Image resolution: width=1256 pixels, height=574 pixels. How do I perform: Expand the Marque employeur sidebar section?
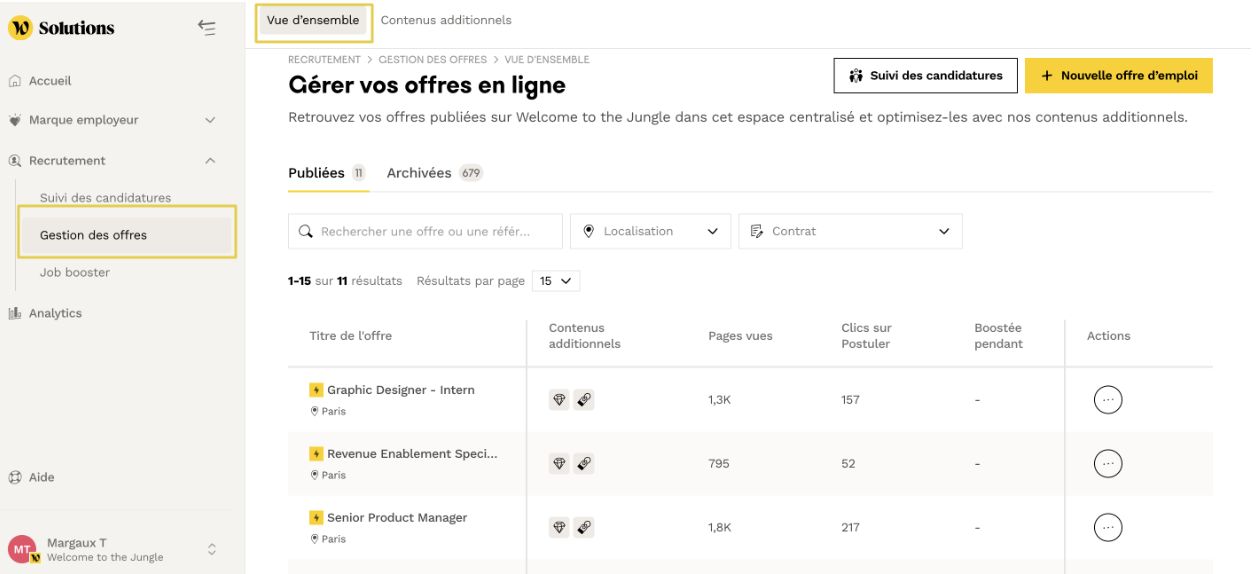point(210,120)
